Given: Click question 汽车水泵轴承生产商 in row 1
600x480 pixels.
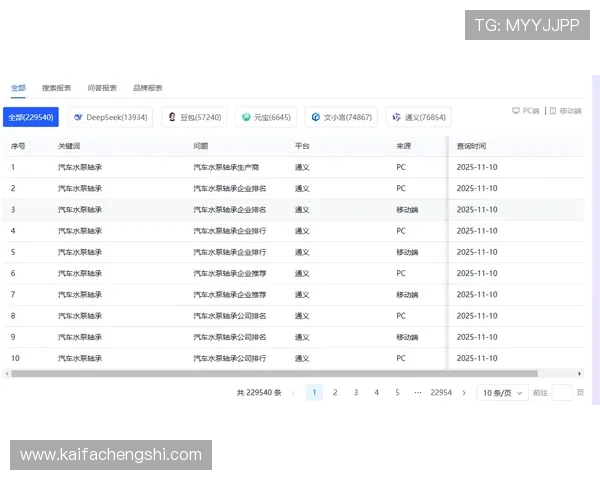Looking at the screenshot, I should click(x=226, y=167).
